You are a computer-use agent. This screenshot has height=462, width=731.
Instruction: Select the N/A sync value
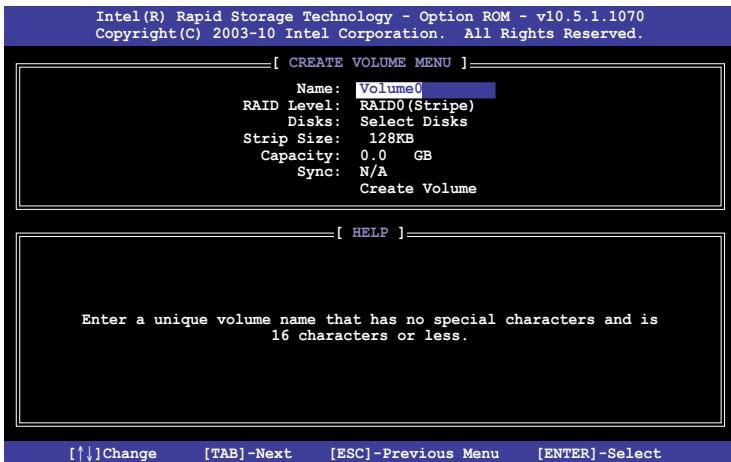[x=373, y=172]
